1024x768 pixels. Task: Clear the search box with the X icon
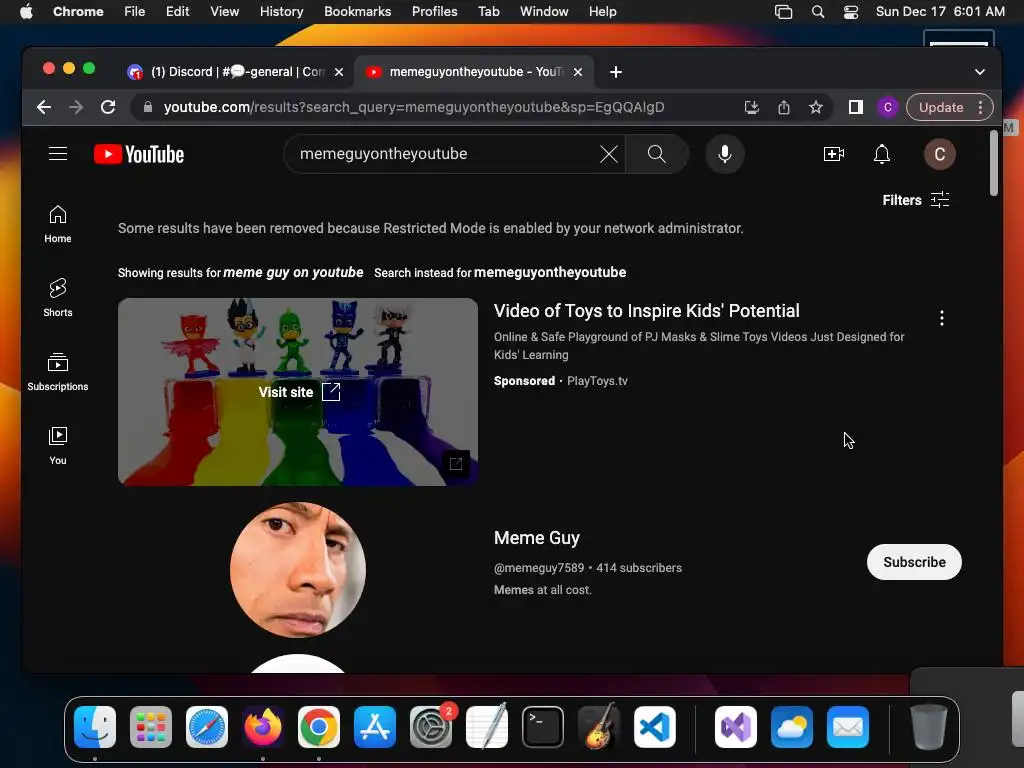[x=609, y=154]
